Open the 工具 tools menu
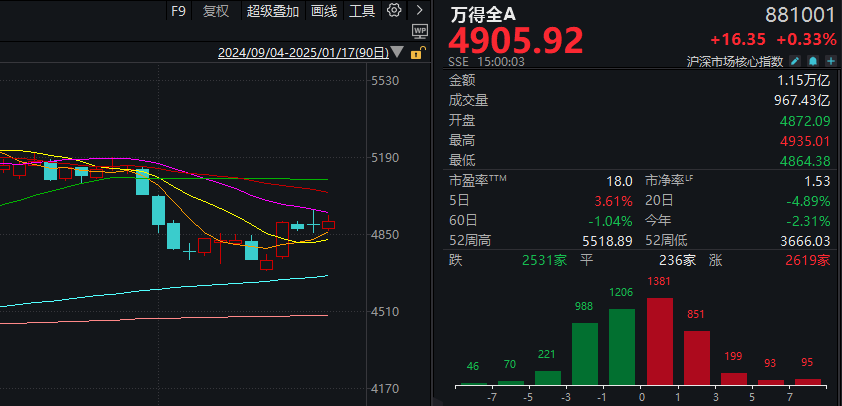The height and width of the screenshot is (406, 842). click(x=362, y=11)
